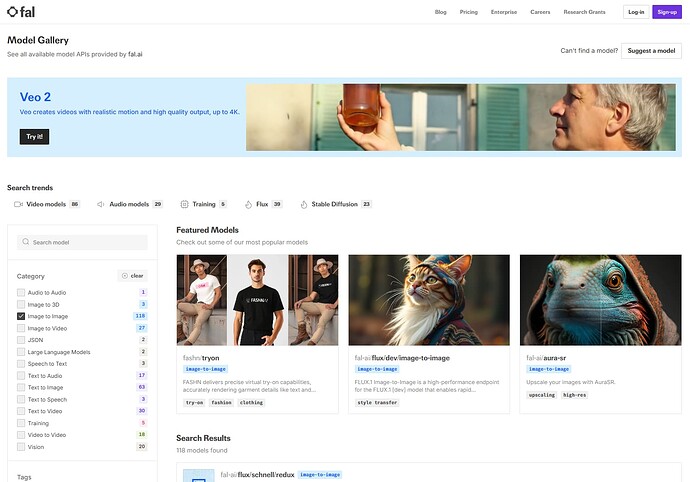Click the '118 models found' text
Image resolution: width=690 pixels, height=482 pixels.
202,450
